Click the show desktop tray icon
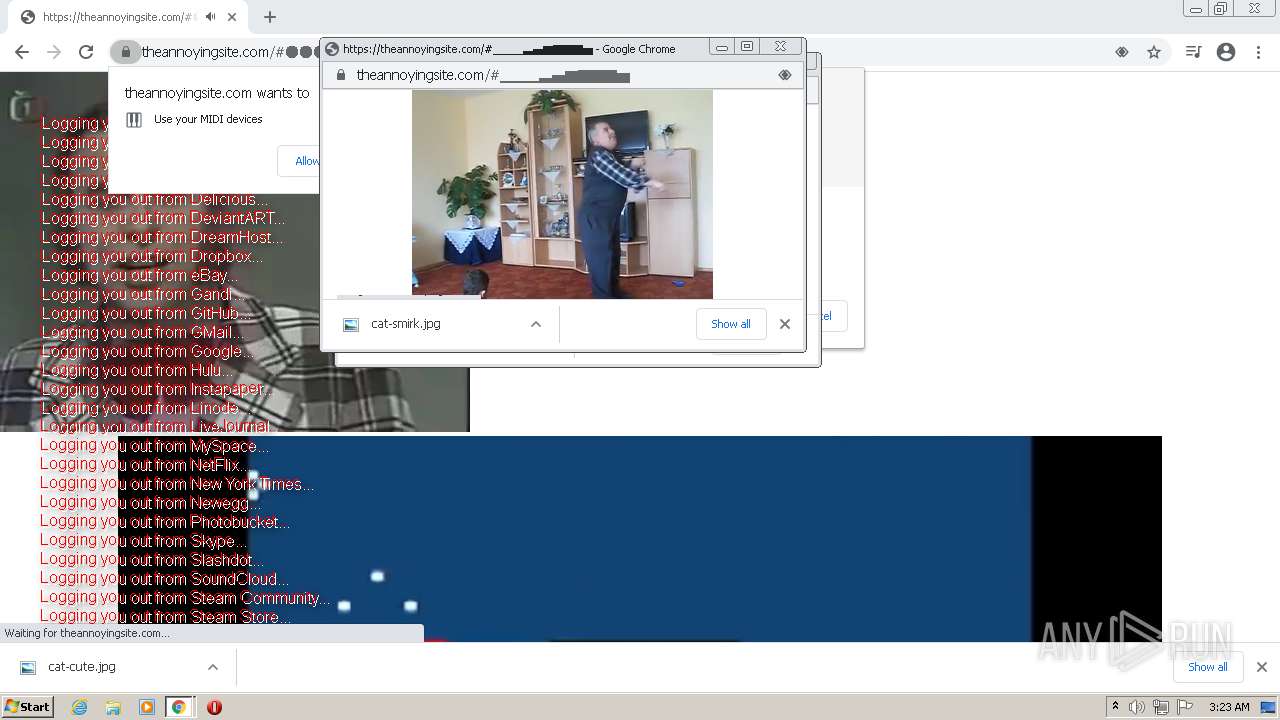The width and height of the screenshot is (1280, 720). click(x=1267, y=707)
